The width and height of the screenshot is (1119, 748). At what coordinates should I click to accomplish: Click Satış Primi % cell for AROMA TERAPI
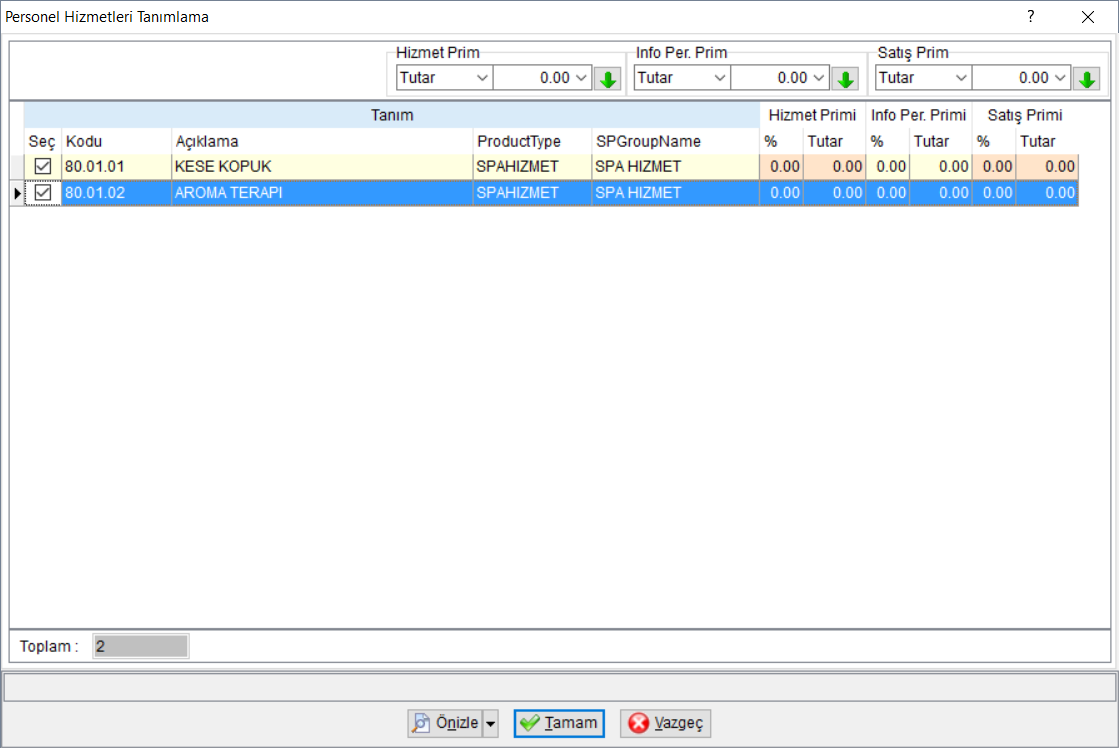point(994,193)
